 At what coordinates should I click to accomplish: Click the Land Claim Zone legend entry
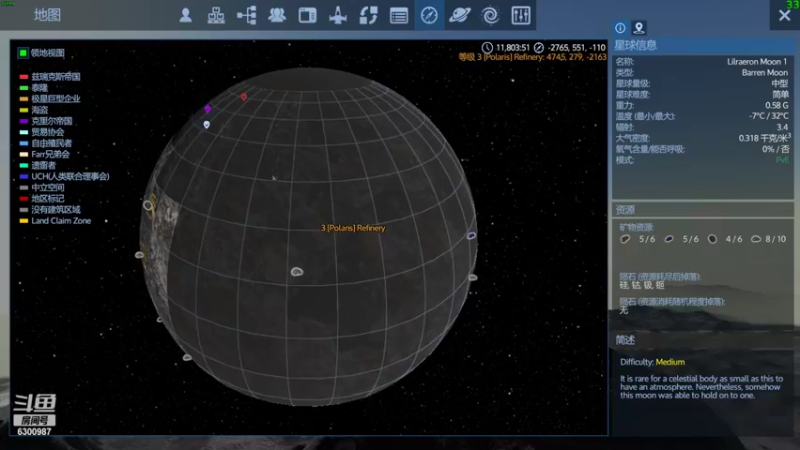61,221
